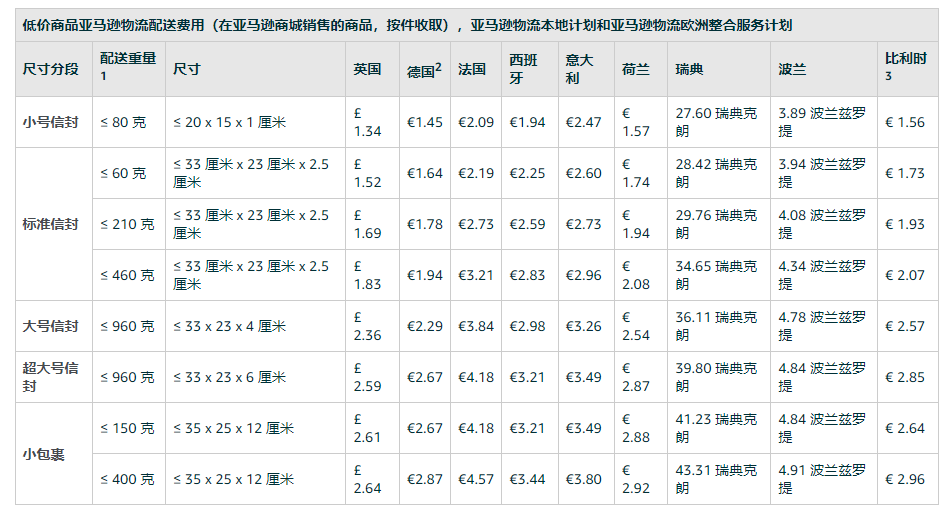Viewport: 949px width, 509px height.
Task: Select the ≤ 20 x 15 x 1 厘米 cell
Action: click(x=229, y=122)
